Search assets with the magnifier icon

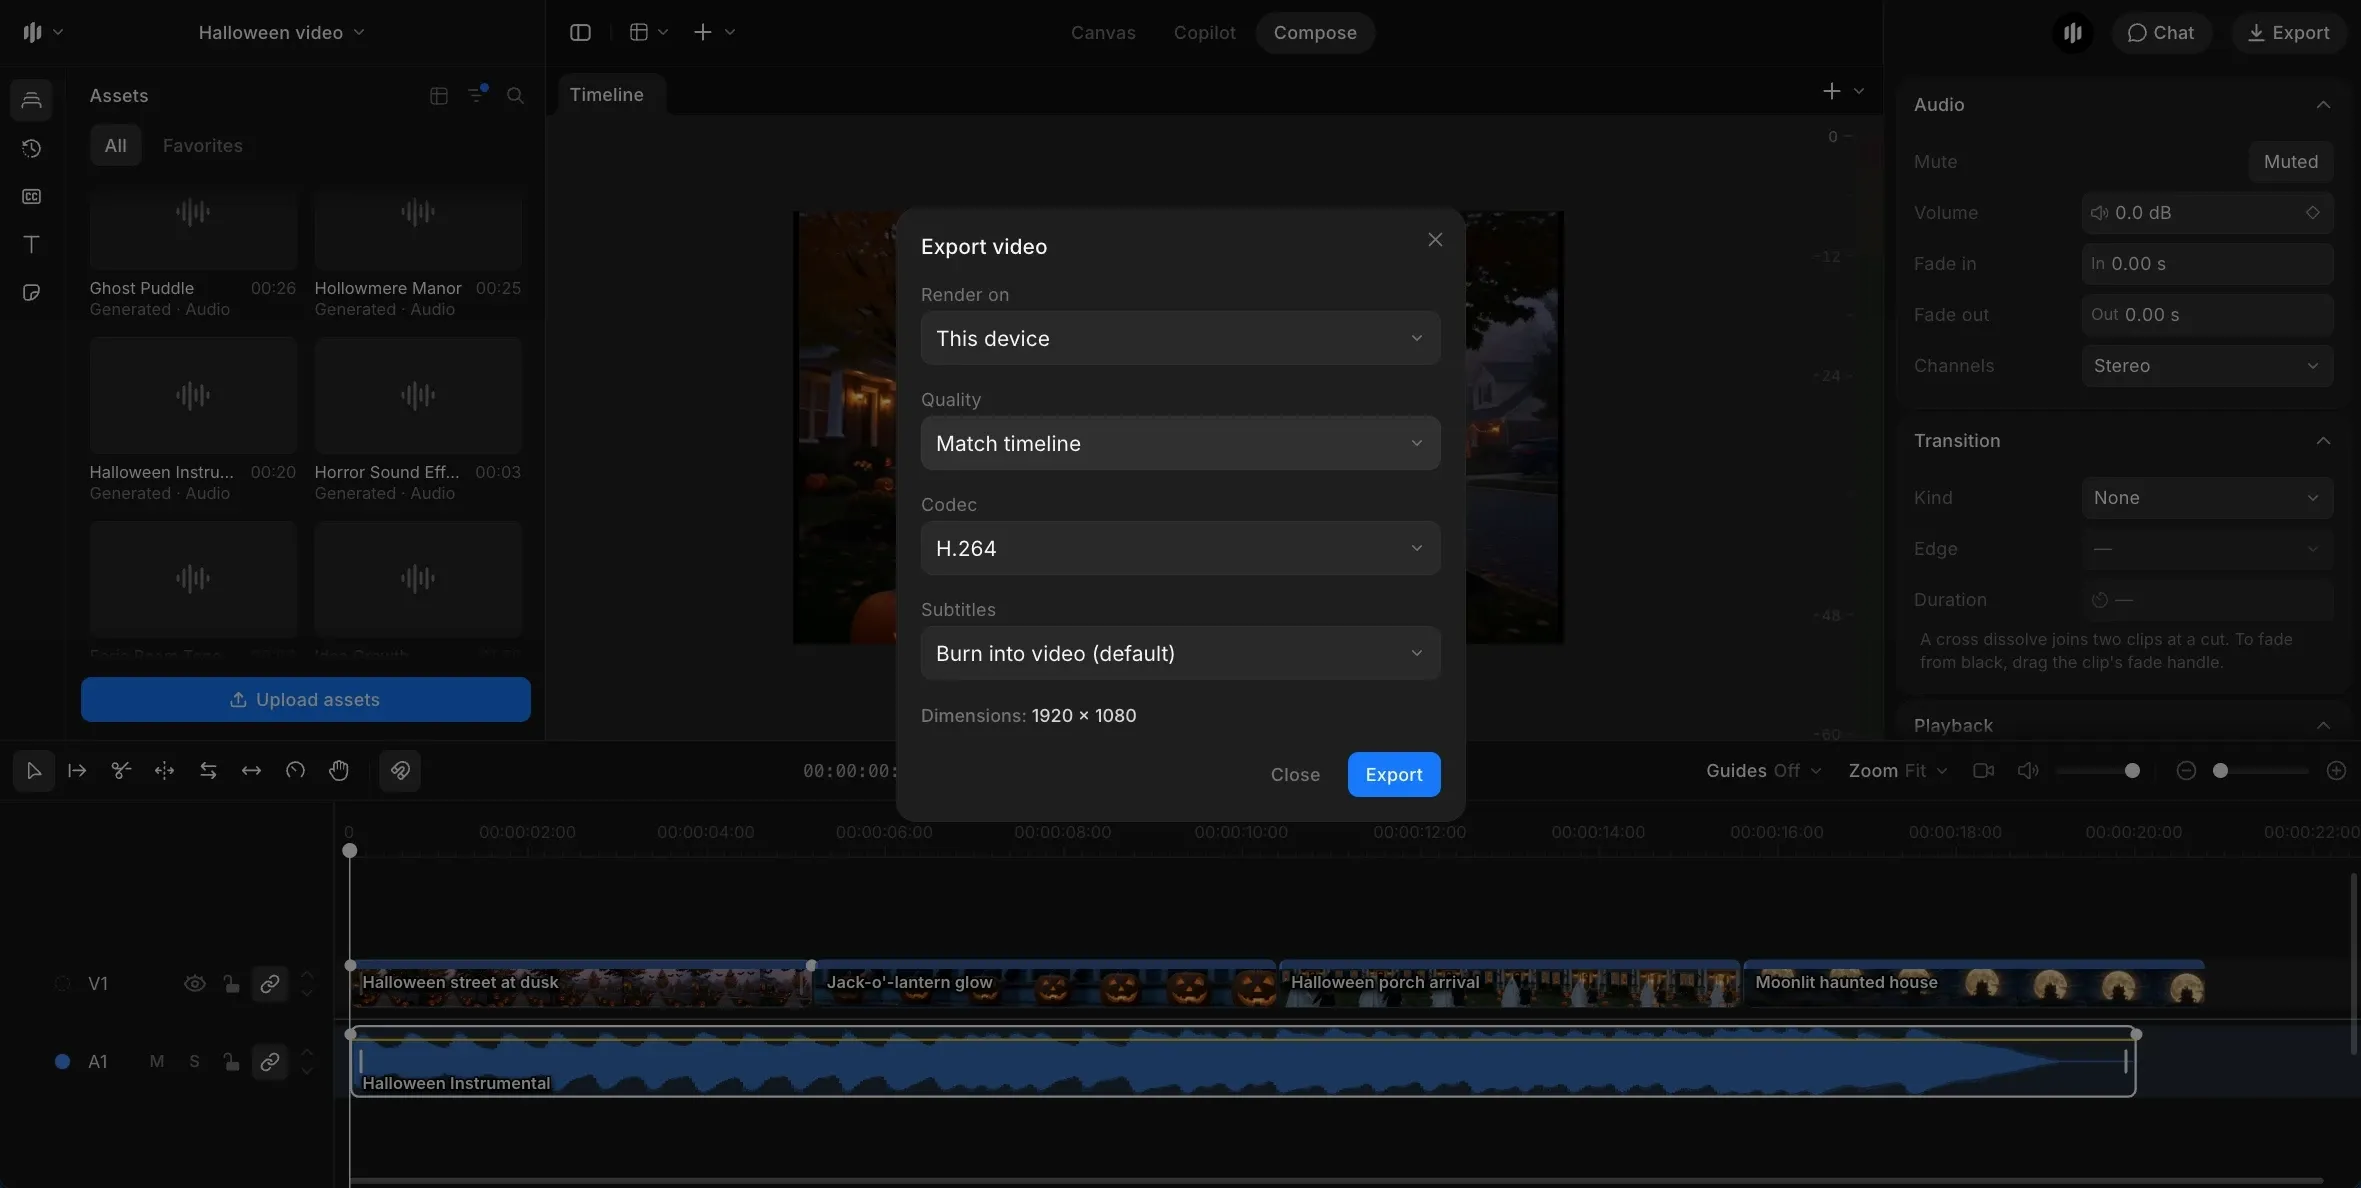(x=515, y=96)
